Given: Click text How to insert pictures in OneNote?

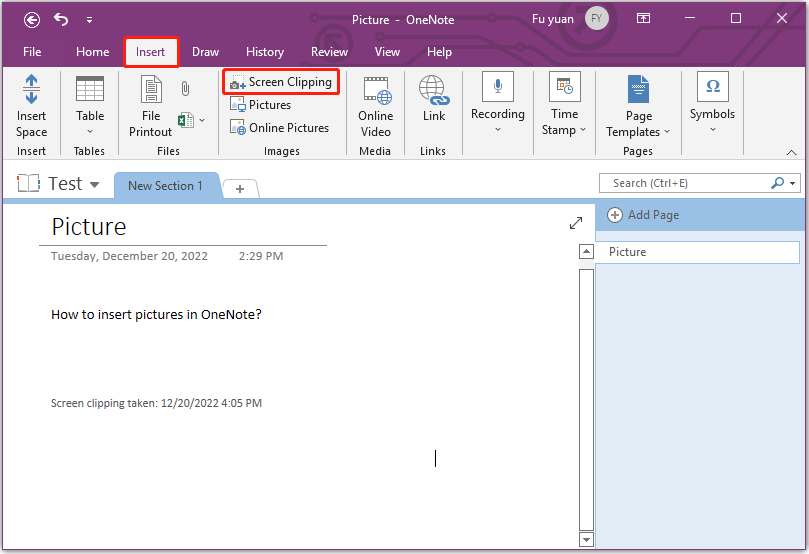Looking at the screenshot, I should pyautogui.click(x=156, y=315).
